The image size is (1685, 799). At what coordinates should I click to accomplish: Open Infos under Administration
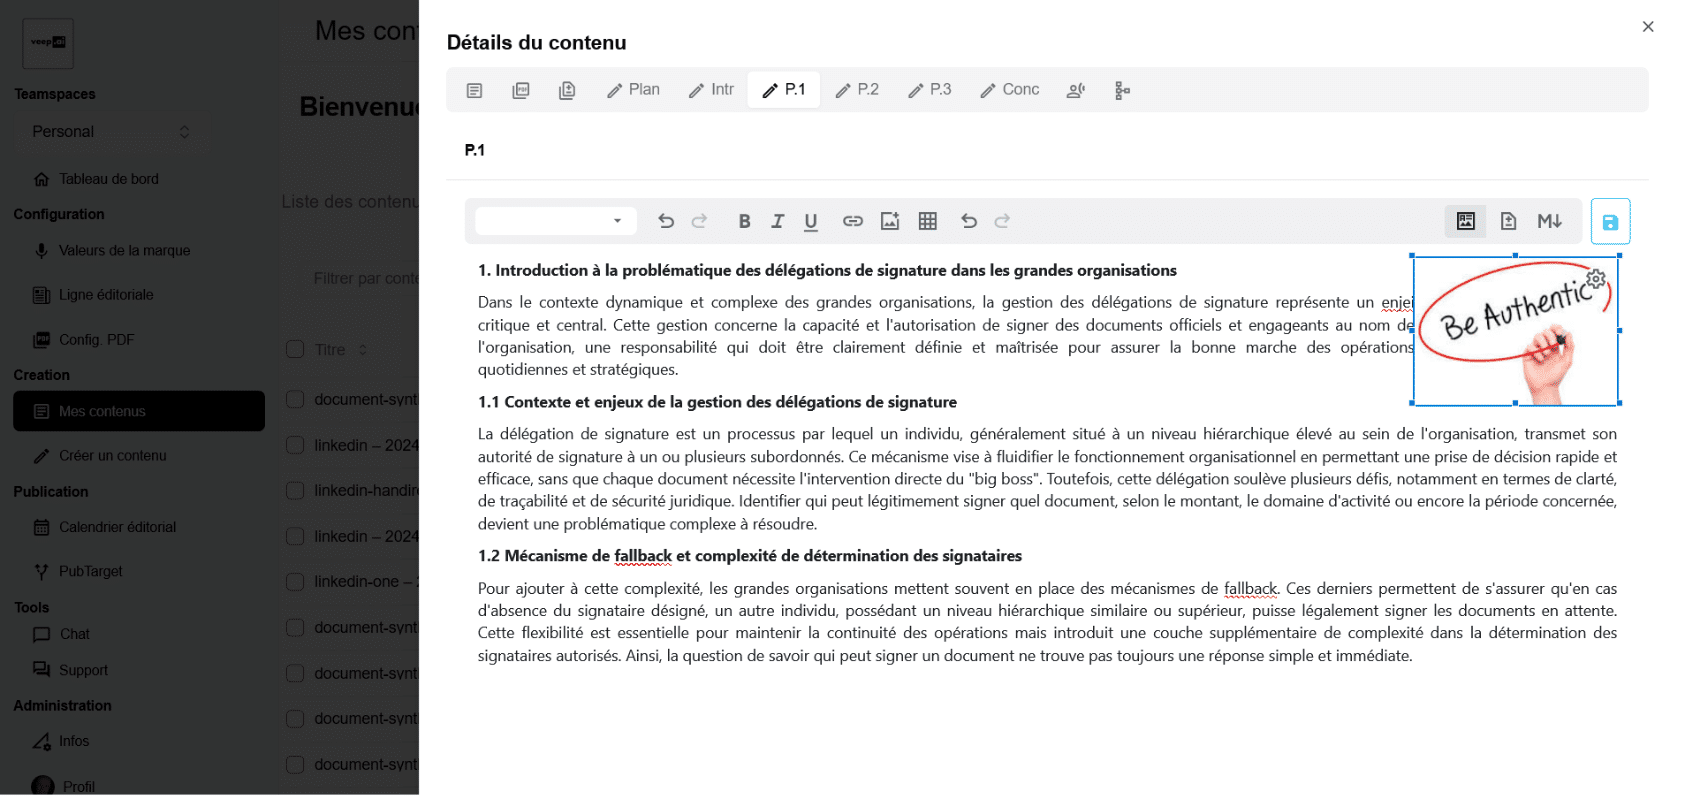click(61, 742)
